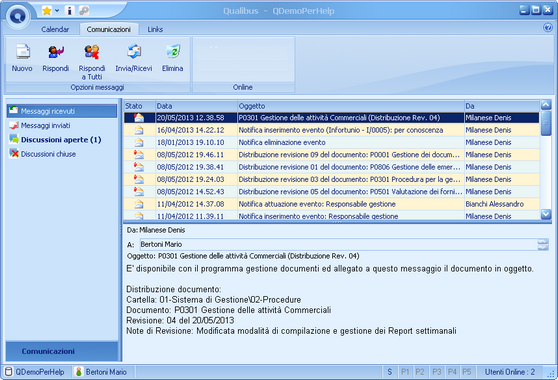Click envelope icon of 16/04/2013 message

tap(139, 130)
